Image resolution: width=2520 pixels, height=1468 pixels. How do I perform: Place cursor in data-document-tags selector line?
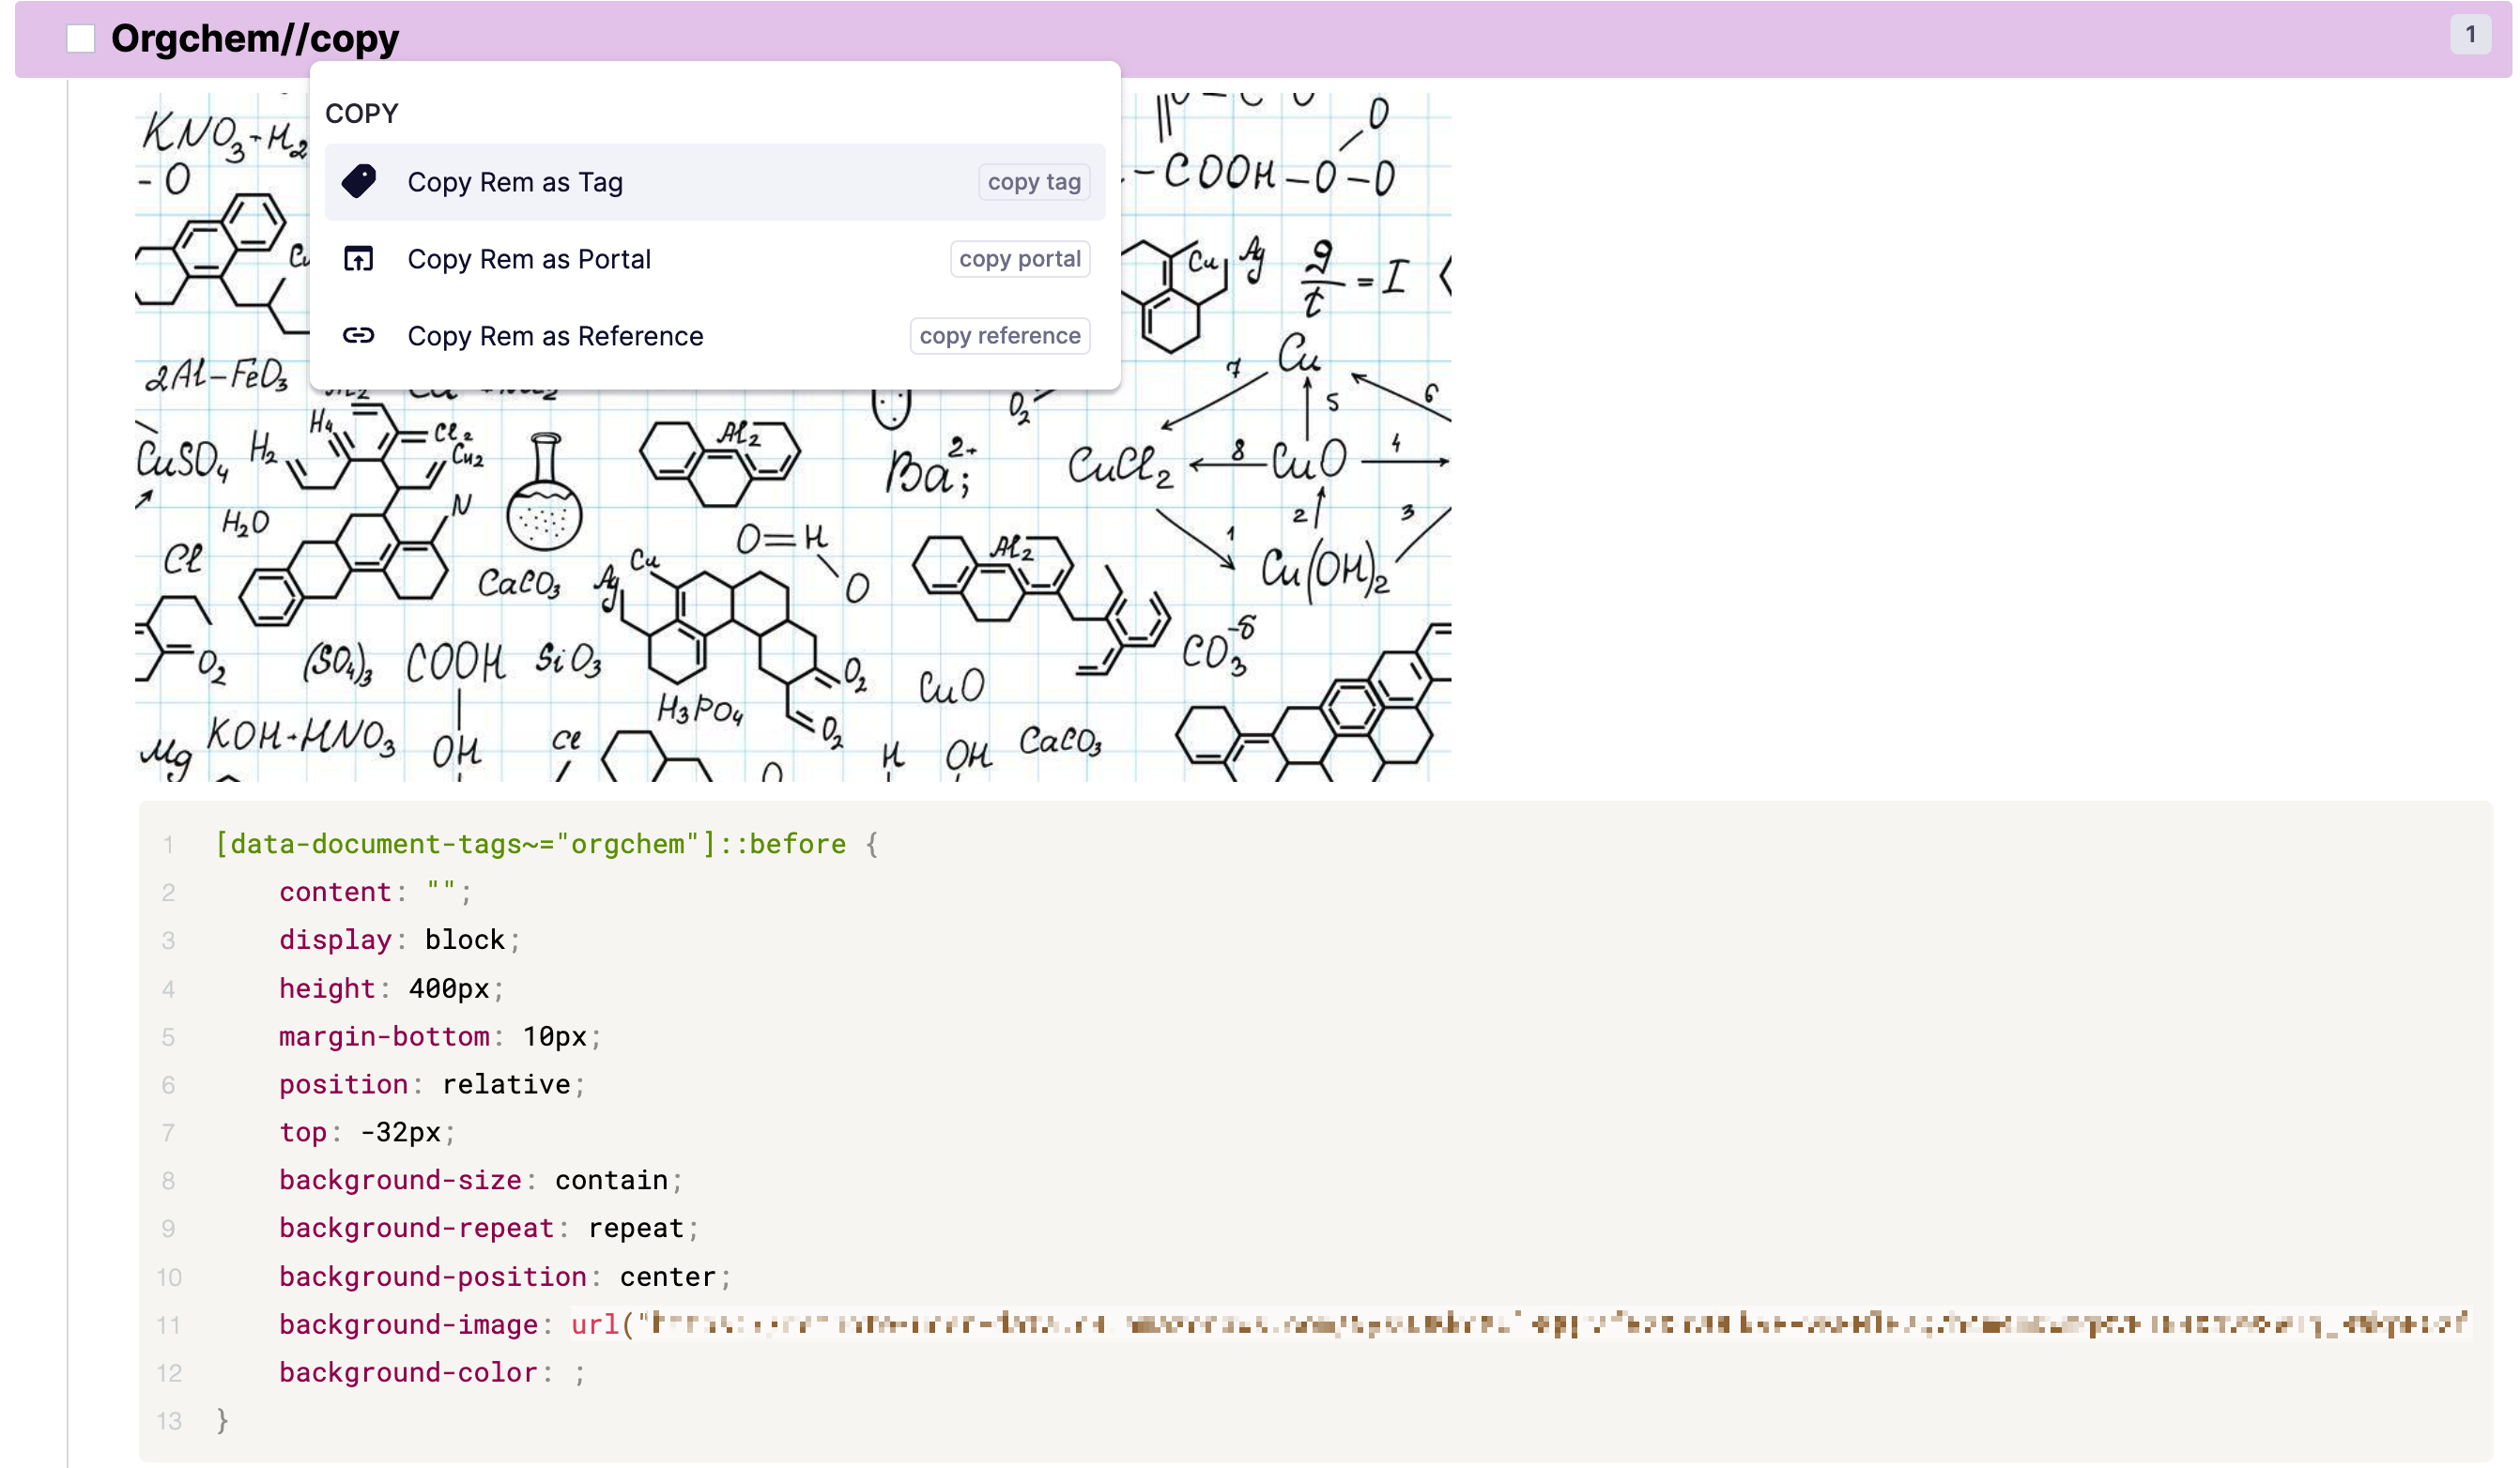[530, 844]
